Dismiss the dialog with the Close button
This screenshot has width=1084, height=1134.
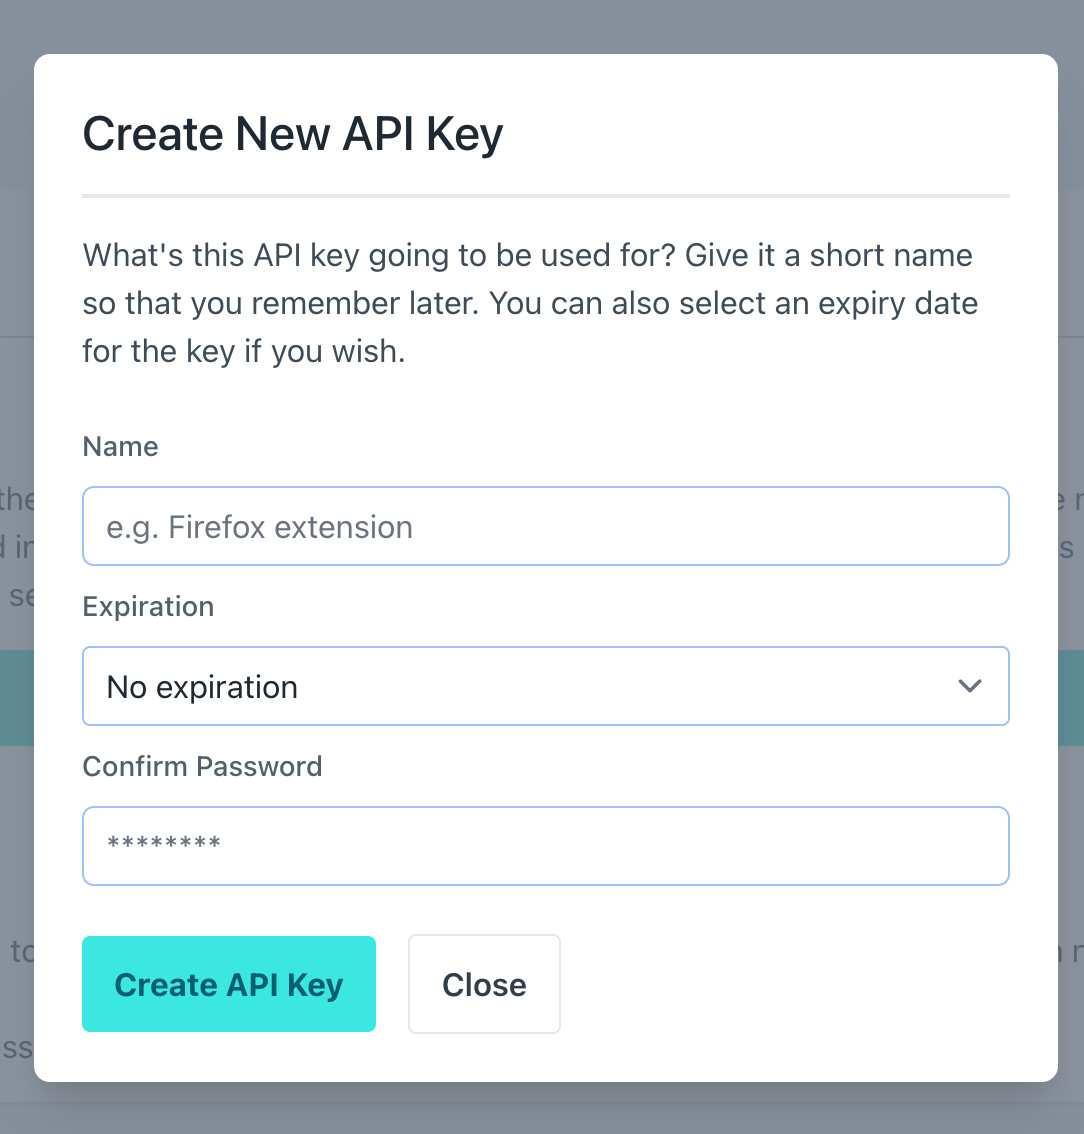pos(484,984)
